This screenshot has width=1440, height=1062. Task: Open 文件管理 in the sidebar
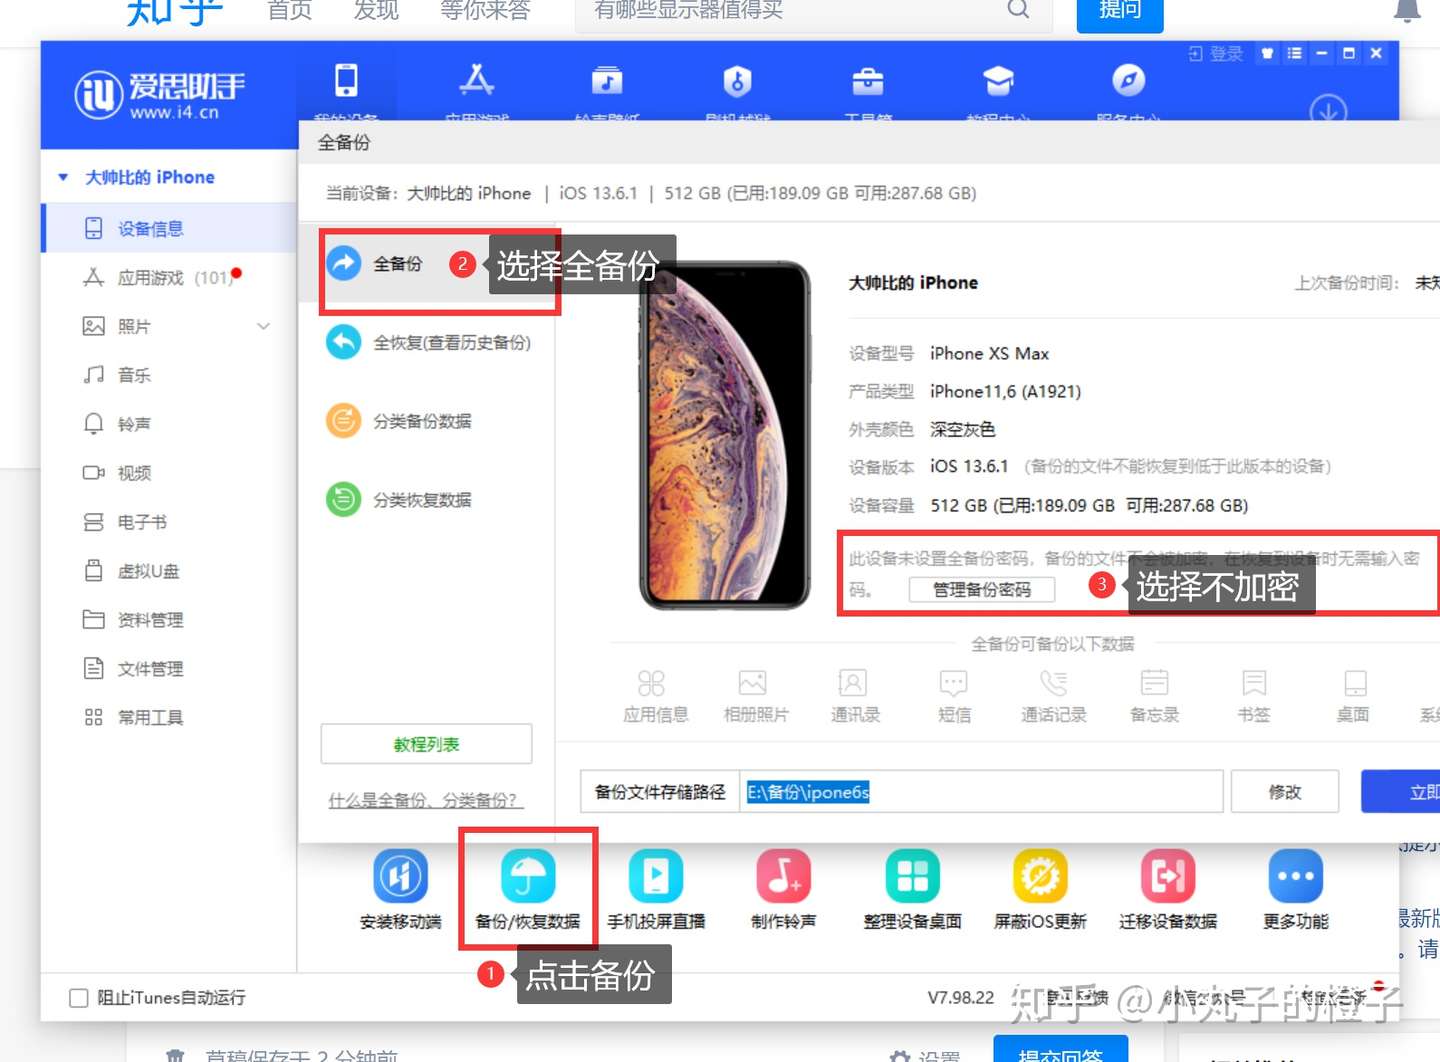point(170,669)
